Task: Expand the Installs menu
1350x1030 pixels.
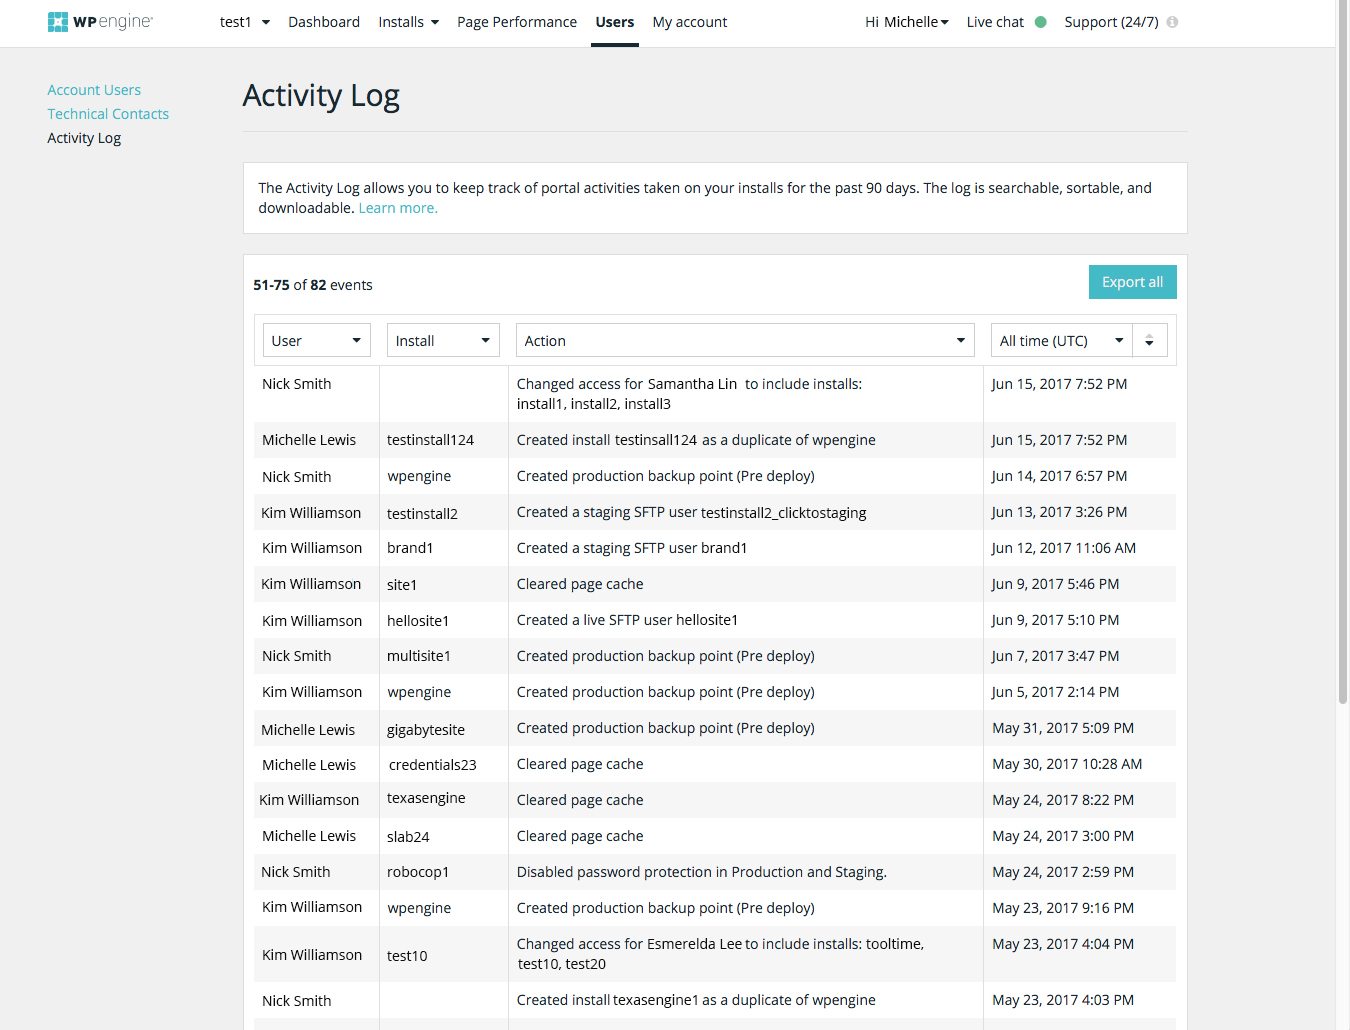Action: point(409,22)
